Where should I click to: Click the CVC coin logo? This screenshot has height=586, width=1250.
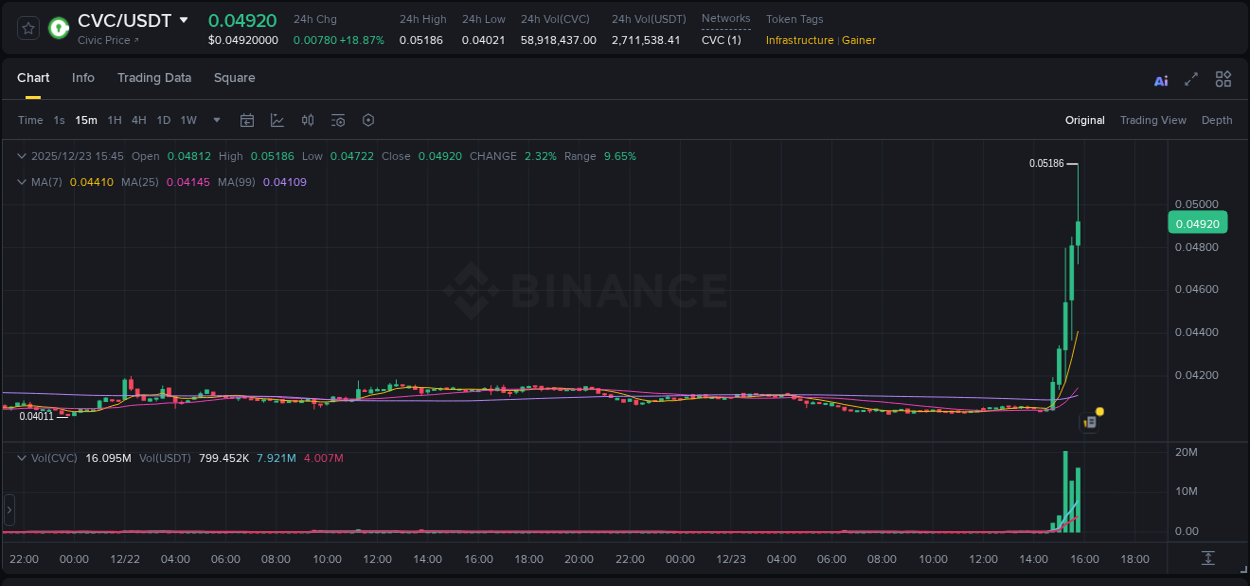(58, 28)
